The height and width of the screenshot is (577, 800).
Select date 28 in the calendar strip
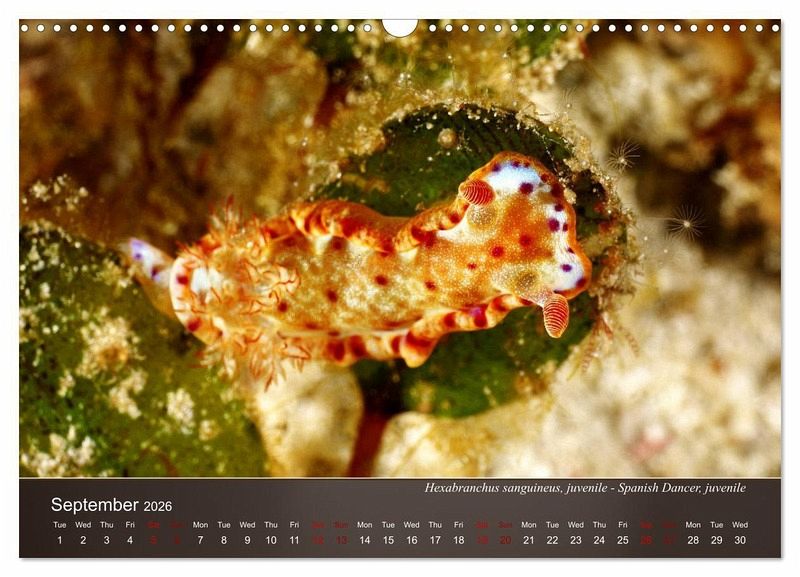click(x=693, y=540)
